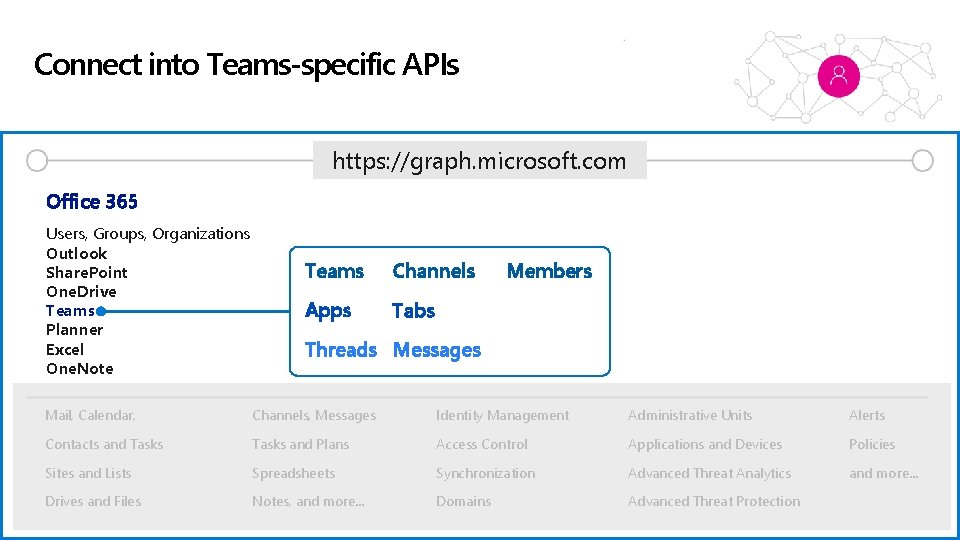Screen dimensions: 960x540
Task: Click 'Advanced Threat Analytics' grayed text
Action: (x=710, y=474)
